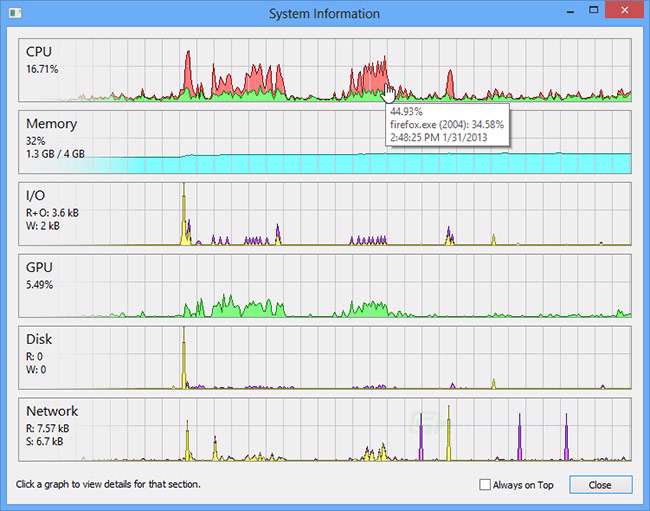
Task: Click the firefox.exe tooltip over the CPU graph
Action: 447,124
